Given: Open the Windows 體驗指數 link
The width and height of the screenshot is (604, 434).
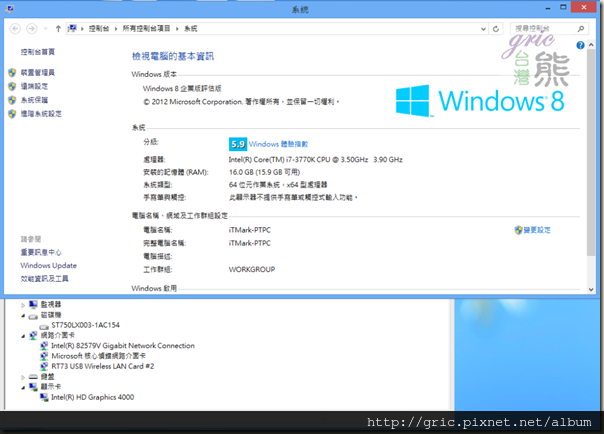Looking at the screenshot, I should (x=279, y=144).
